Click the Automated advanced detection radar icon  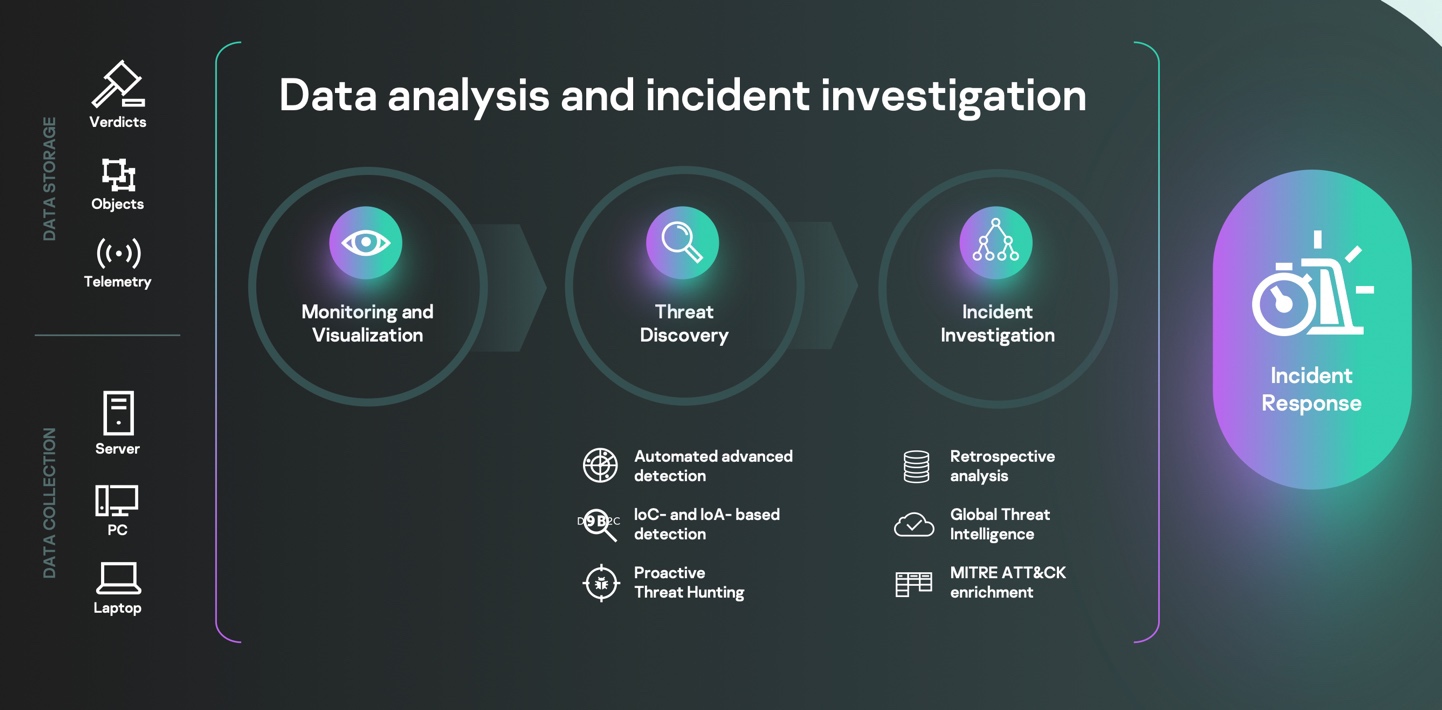point(600,466)
